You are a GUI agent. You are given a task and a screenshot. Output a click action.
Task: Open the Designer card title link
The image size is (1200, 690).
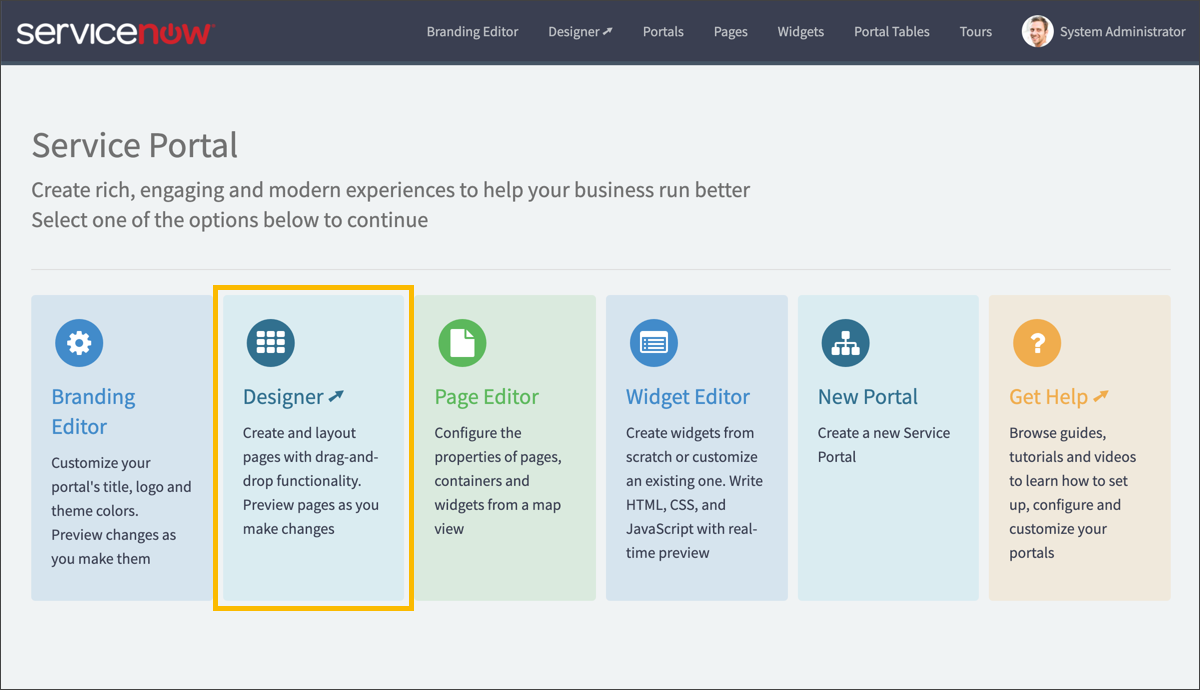(x=283, y=397)
